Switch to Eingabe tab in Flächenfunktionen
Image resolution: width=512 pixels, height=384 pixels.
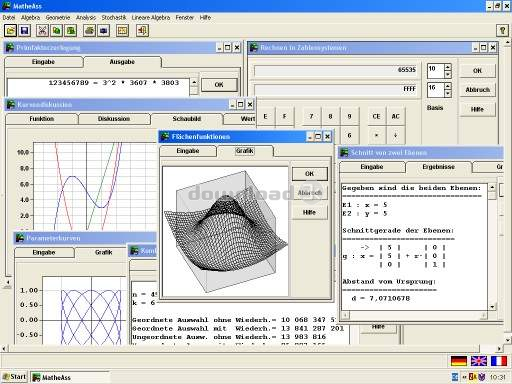[188, 151]
